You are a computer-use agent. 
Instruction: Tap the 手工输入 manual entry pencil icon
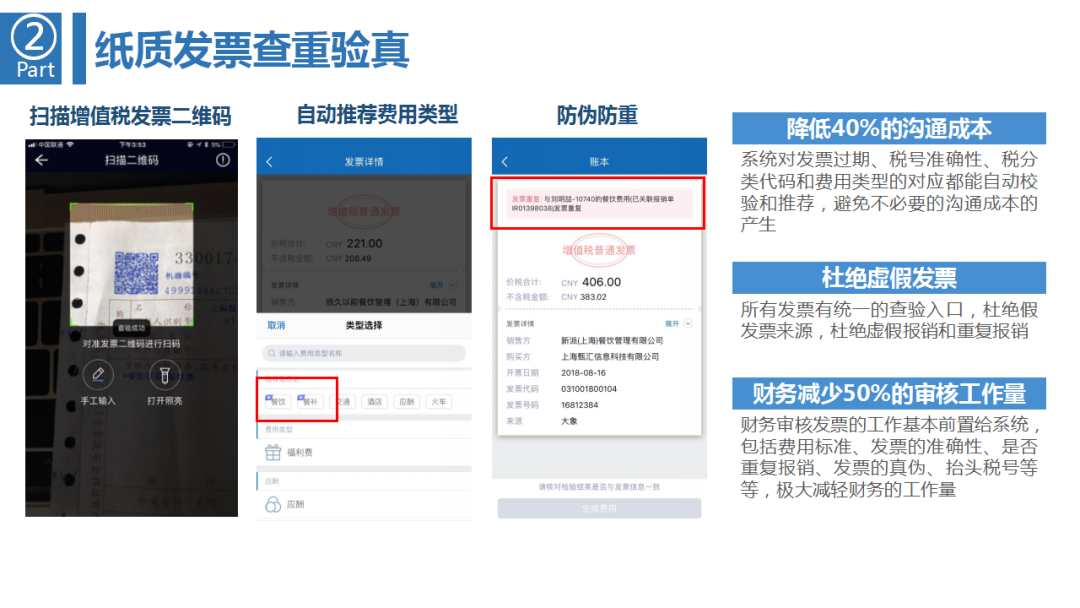pyautogui.click(x=98, y=373)
